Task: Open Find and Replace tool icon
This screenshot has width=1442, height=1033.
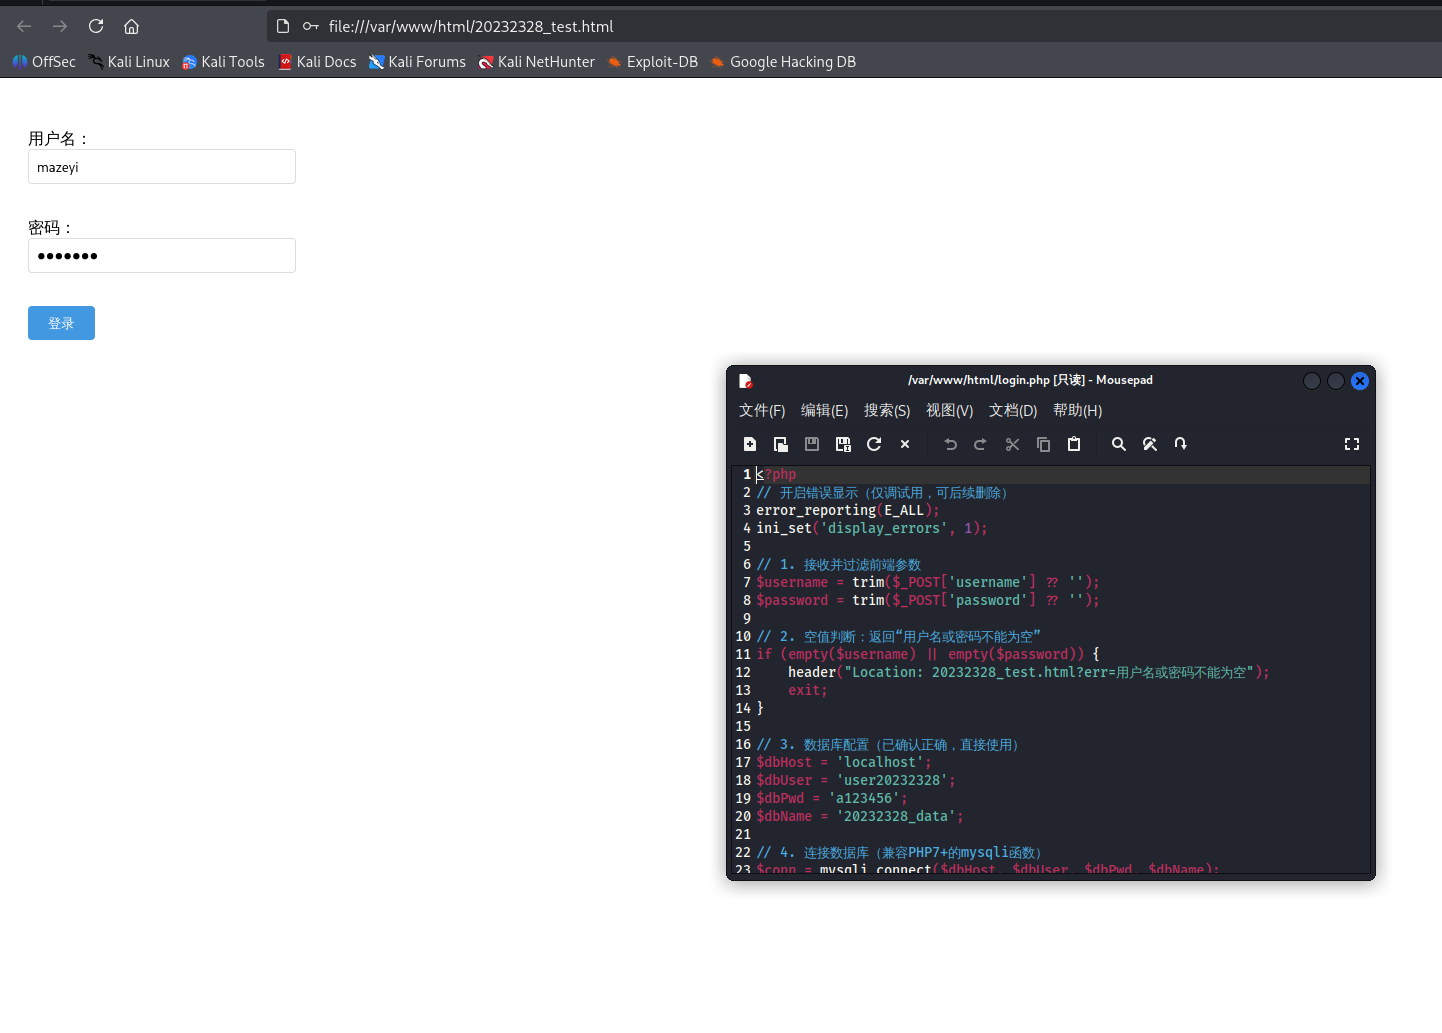Action: pos(1150,444)
